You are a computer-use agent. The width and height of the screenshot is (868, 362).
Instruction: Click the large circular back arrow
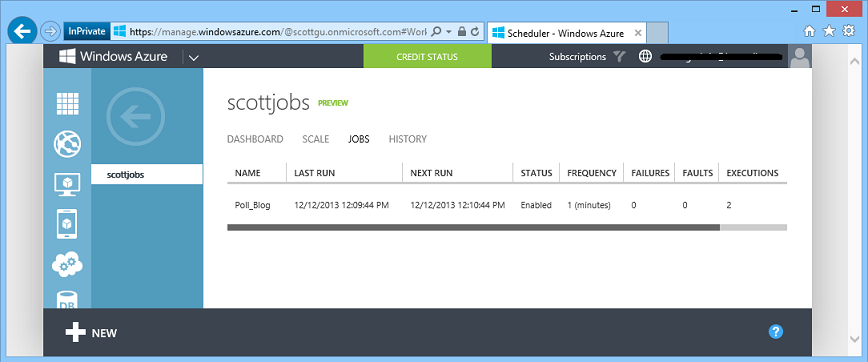pyautogui.click(x=136, y=117)
